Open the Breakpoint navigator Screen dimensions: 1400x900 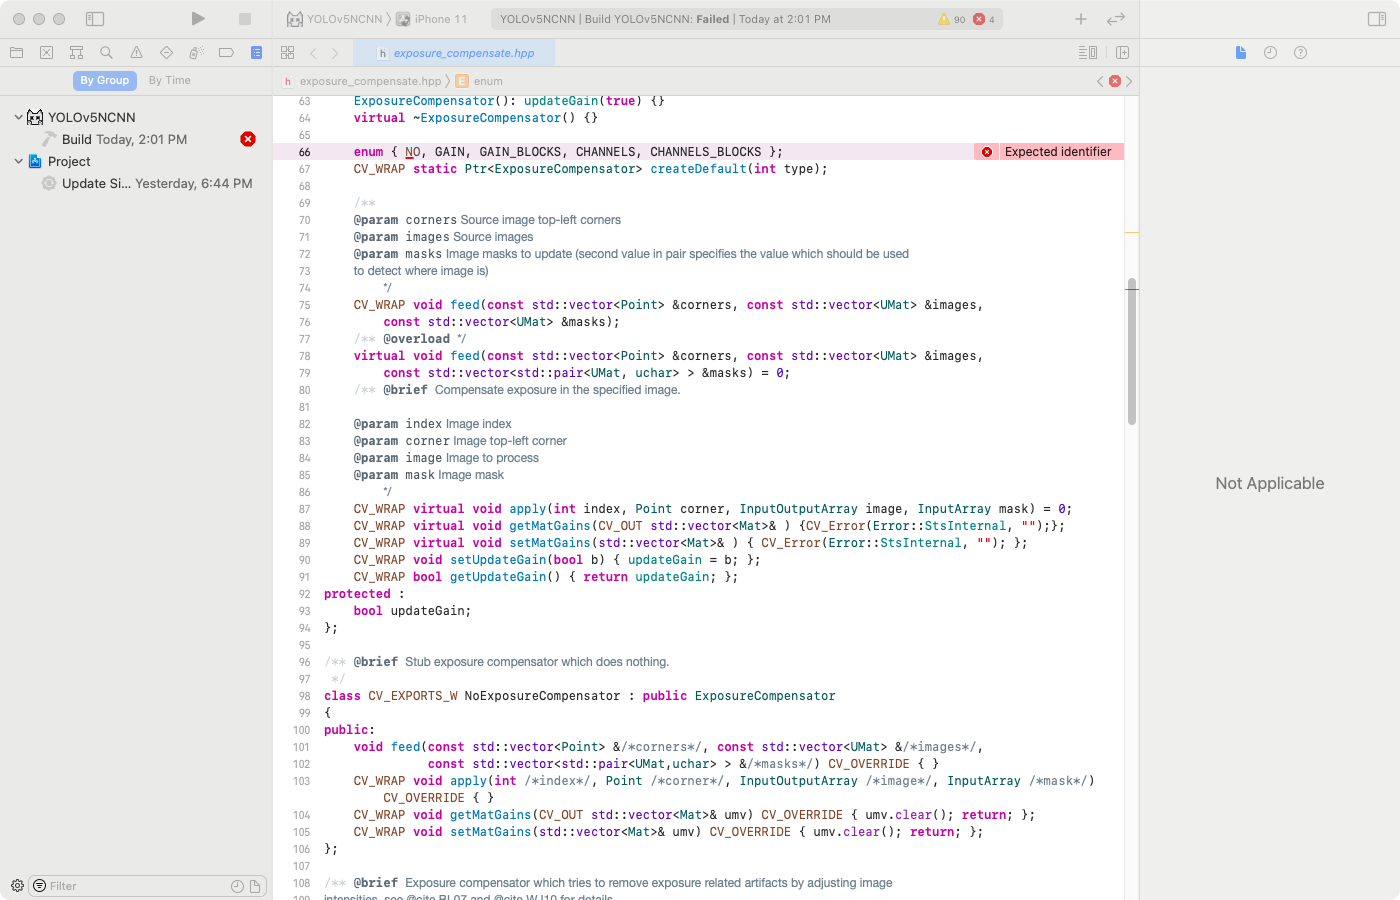pyautogui.click(x=227, y=53)
